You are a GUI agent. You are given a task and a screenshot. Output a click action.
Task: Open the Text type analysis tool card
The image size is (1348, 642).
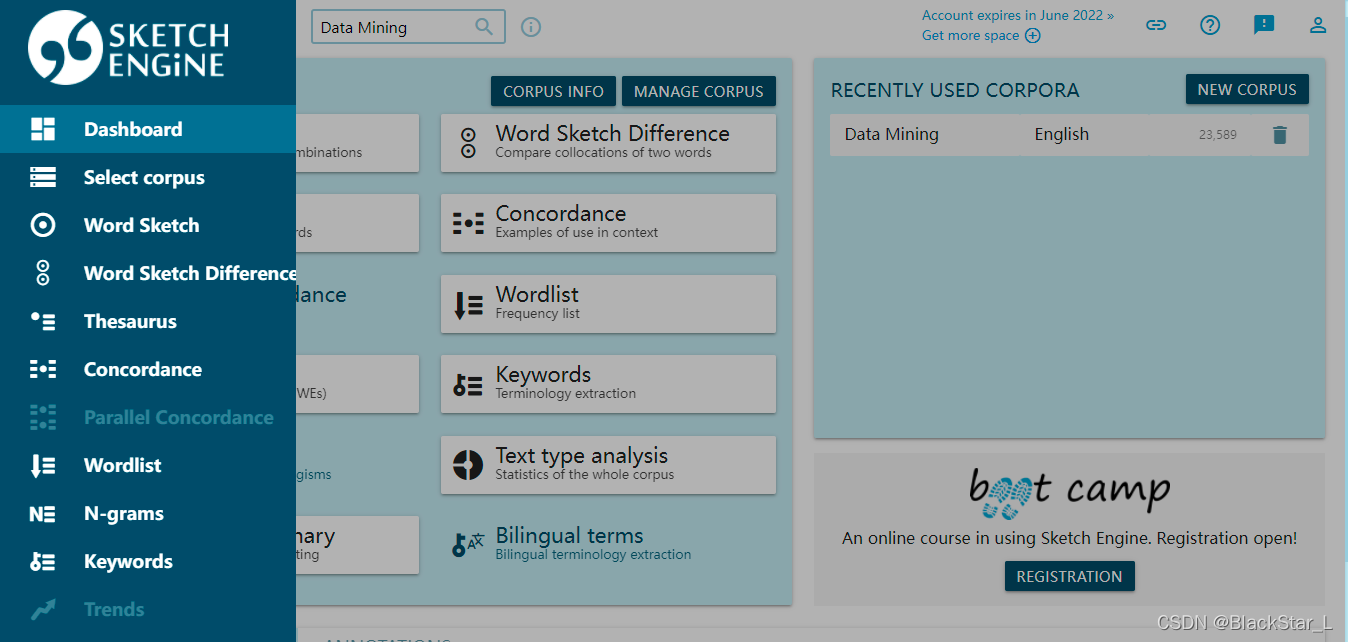608,465
